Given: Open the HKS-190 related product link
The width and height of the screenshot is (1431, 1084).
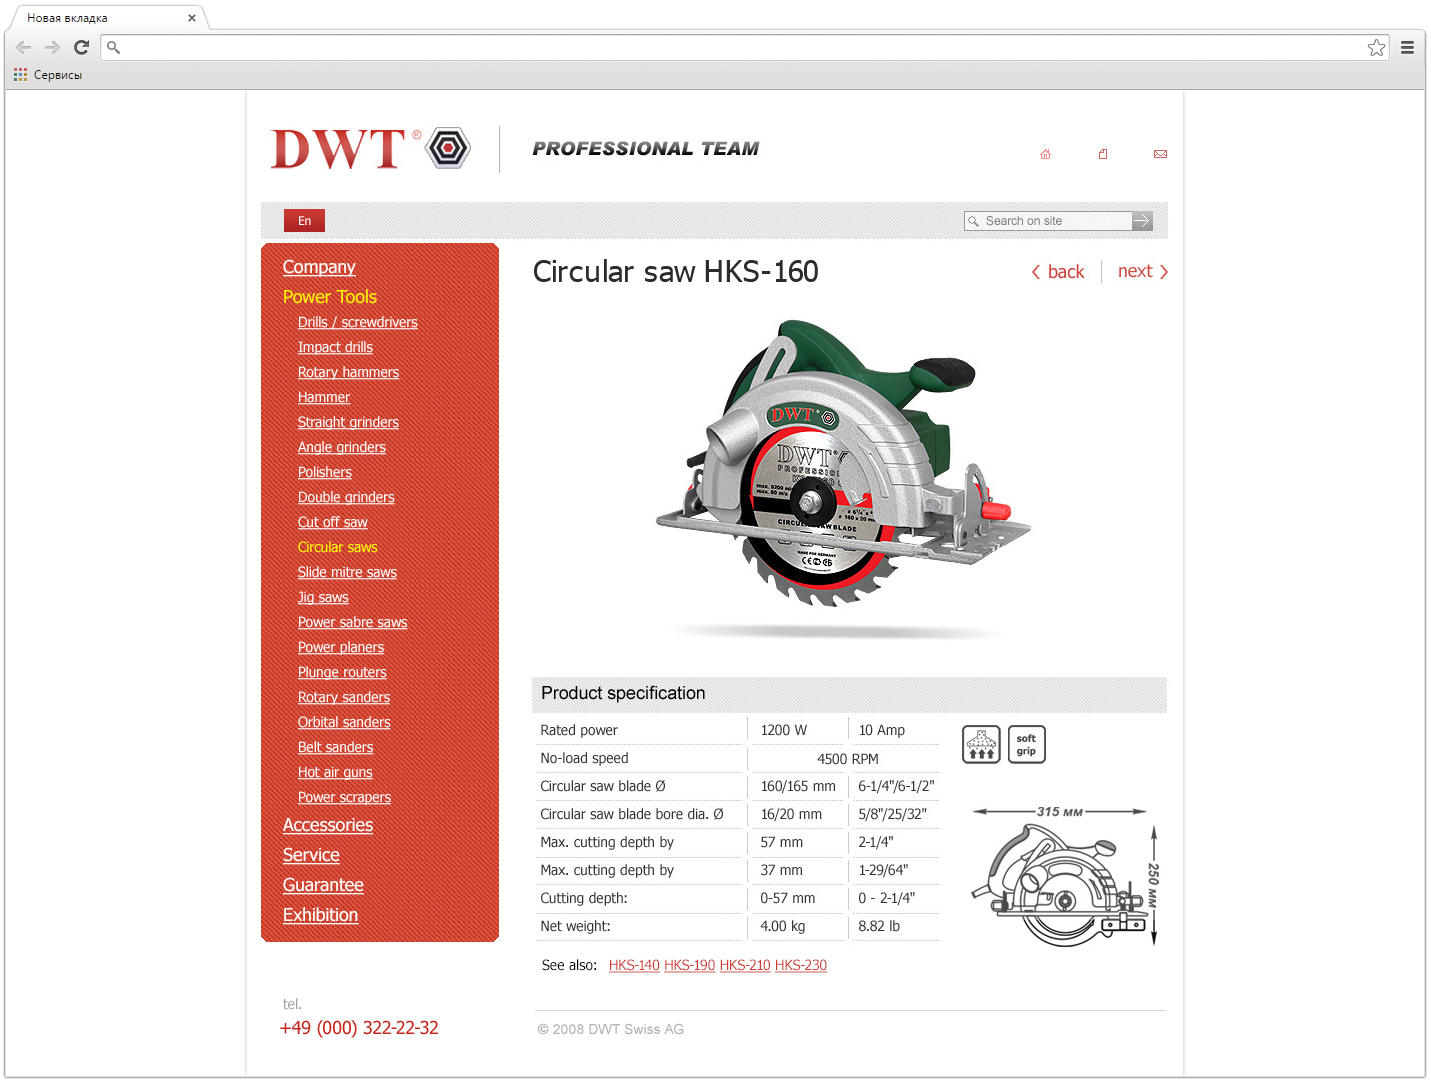Looking at the screenshot, I should pyautogui.click(x=690, y=965).
